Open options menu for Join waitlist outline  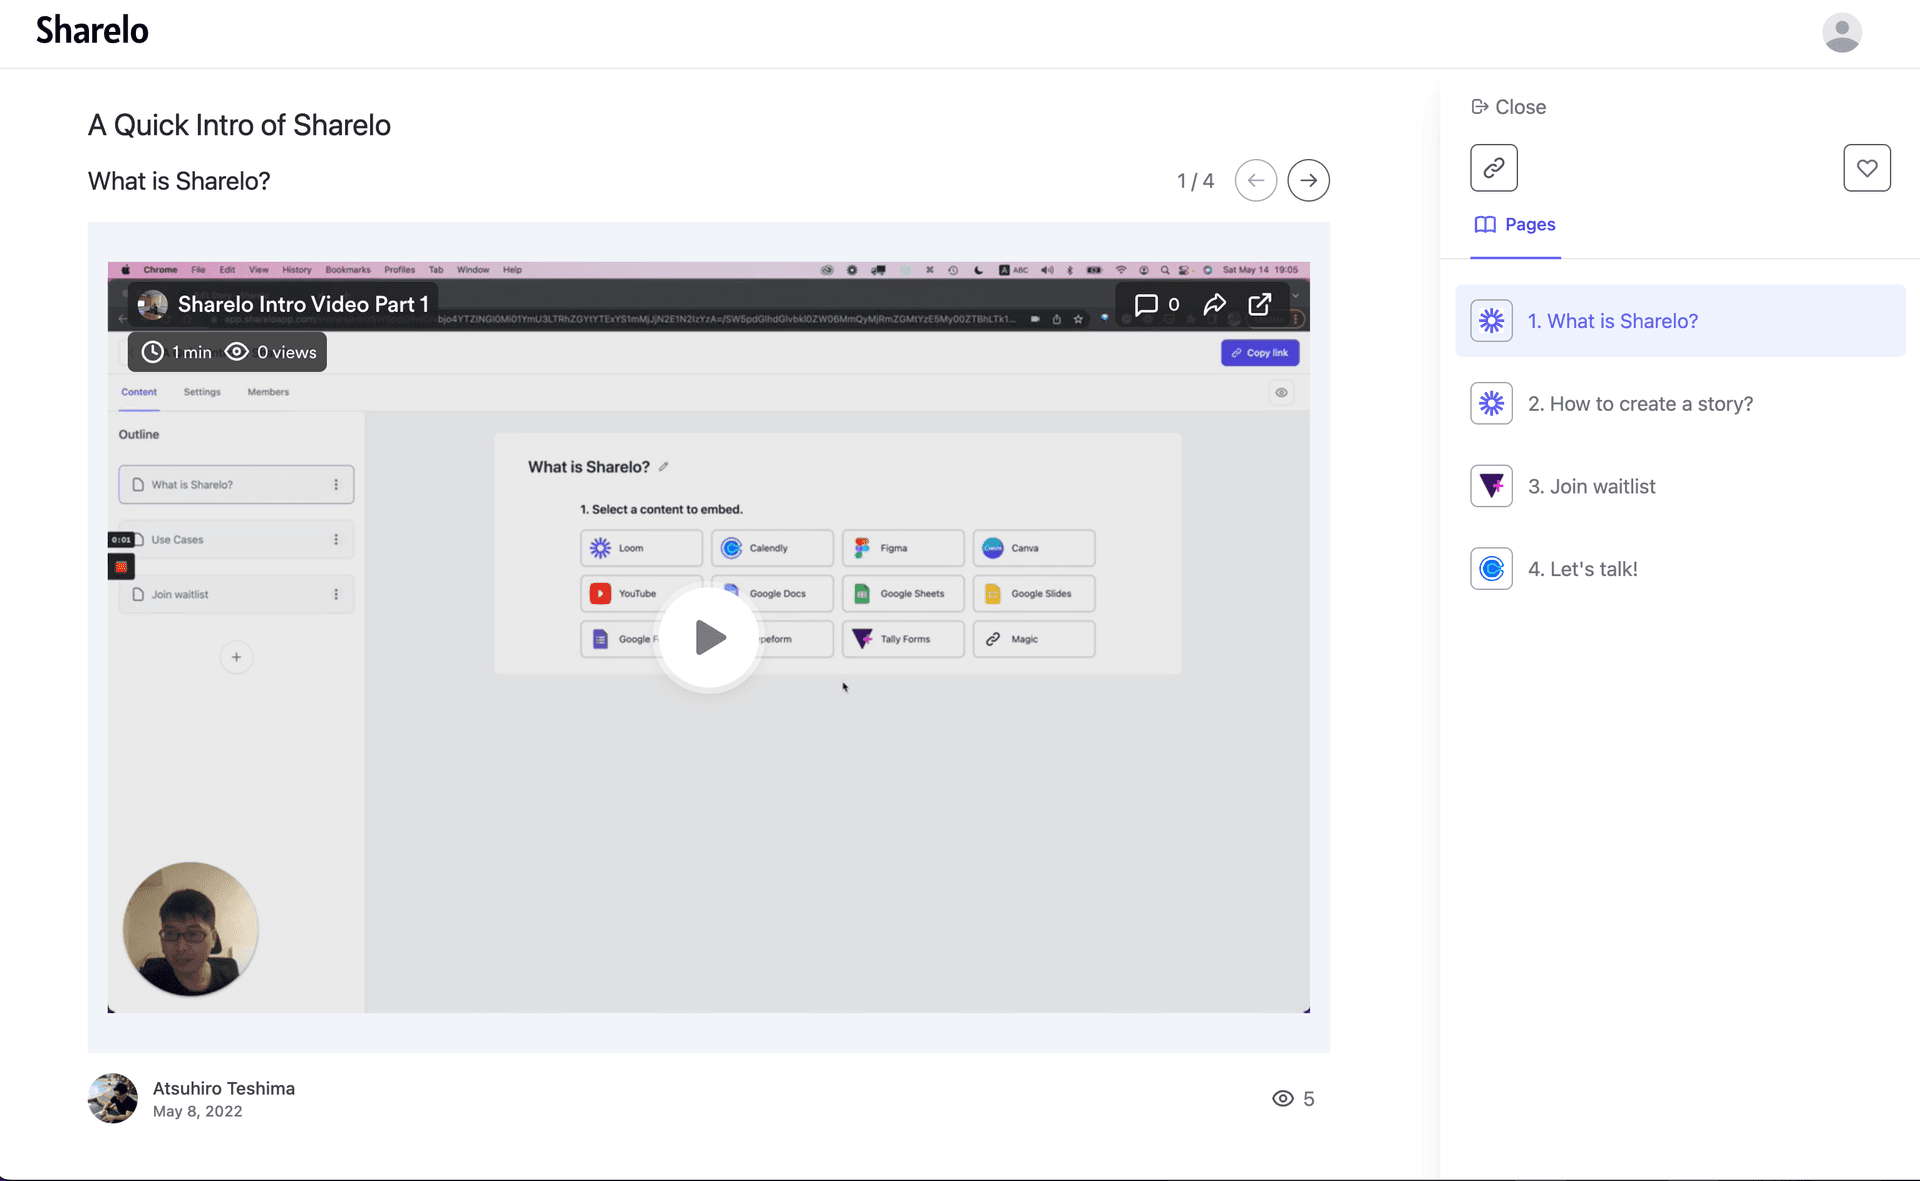(336, 595)
